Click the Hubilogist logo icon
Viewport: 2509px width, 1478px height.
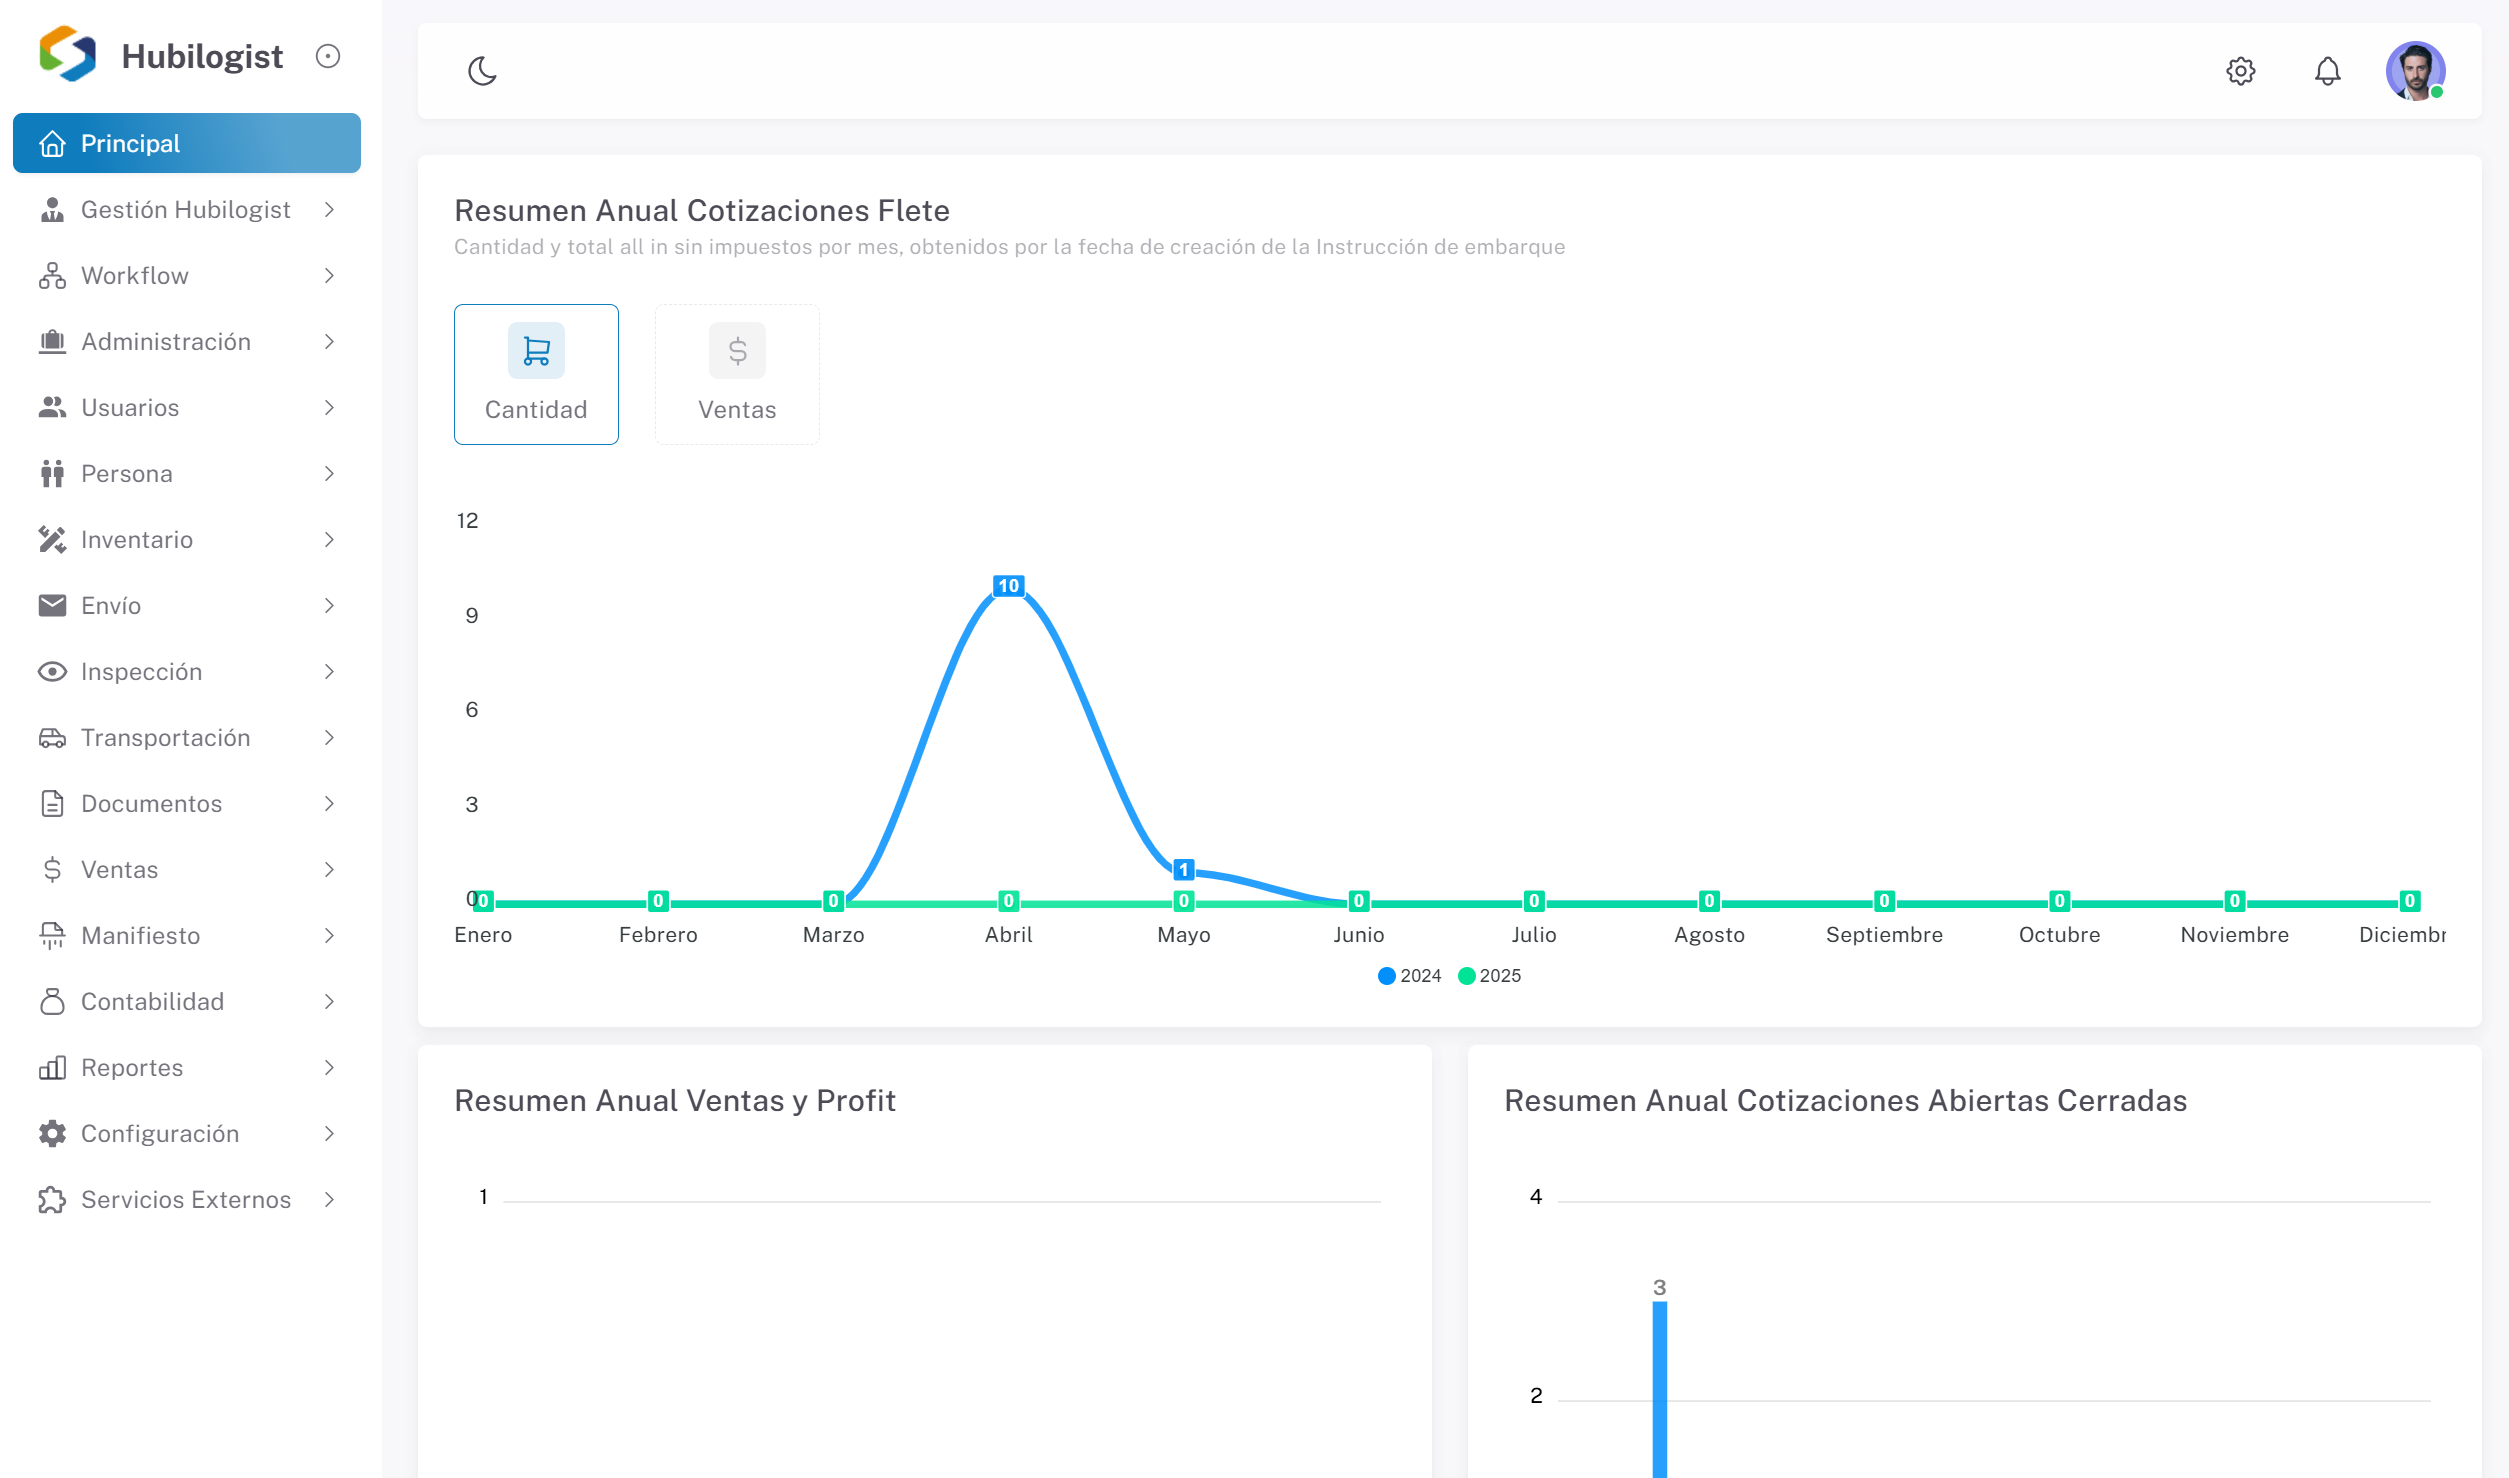pyautogui.click(x=67, y=54)
